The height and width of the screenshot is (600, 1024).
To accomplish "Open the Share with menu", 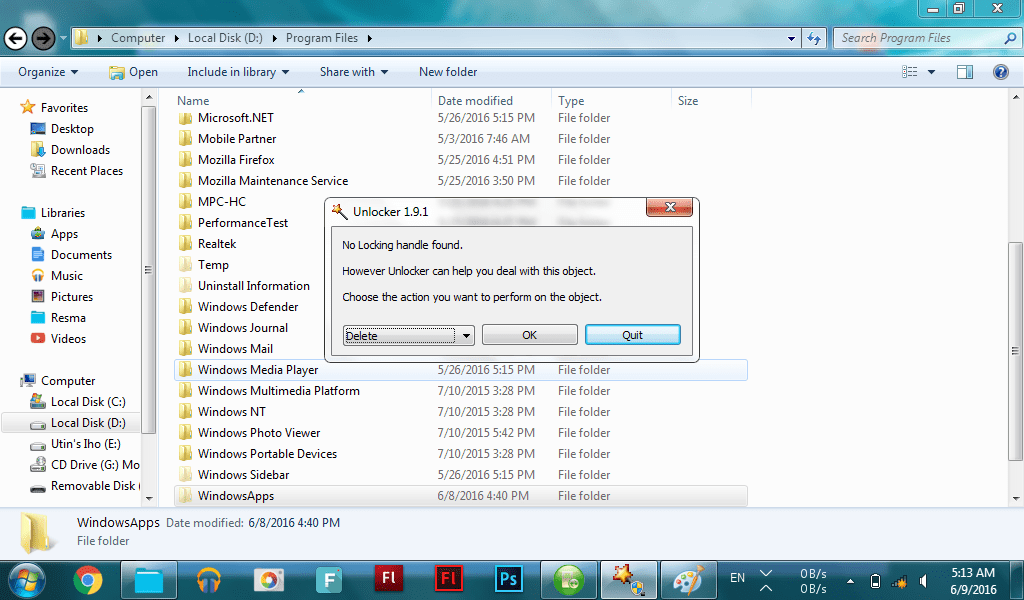I will [353, 72].
